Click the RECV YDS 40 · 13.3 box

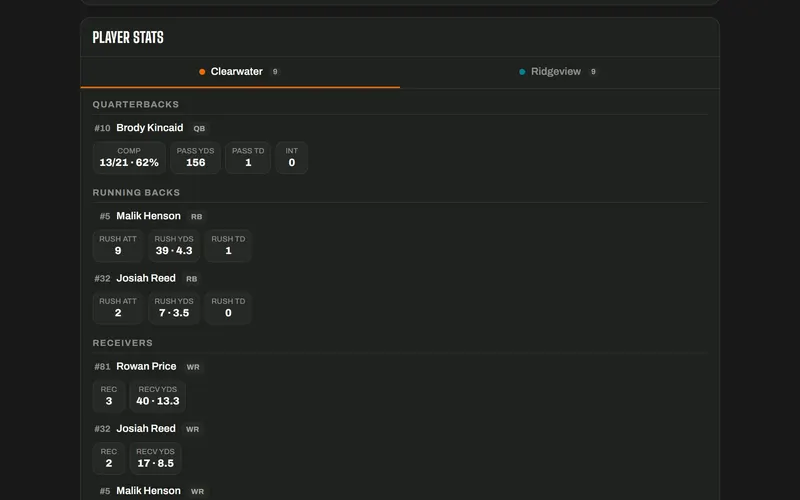point(158,396)
